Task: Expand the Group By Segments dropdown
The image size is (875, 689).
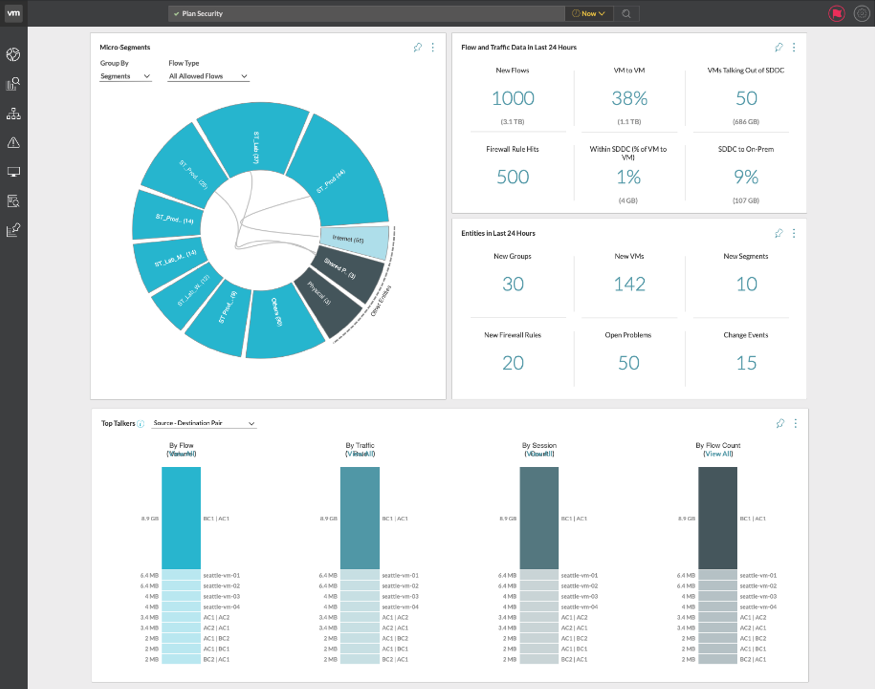Action: [126, 76]
